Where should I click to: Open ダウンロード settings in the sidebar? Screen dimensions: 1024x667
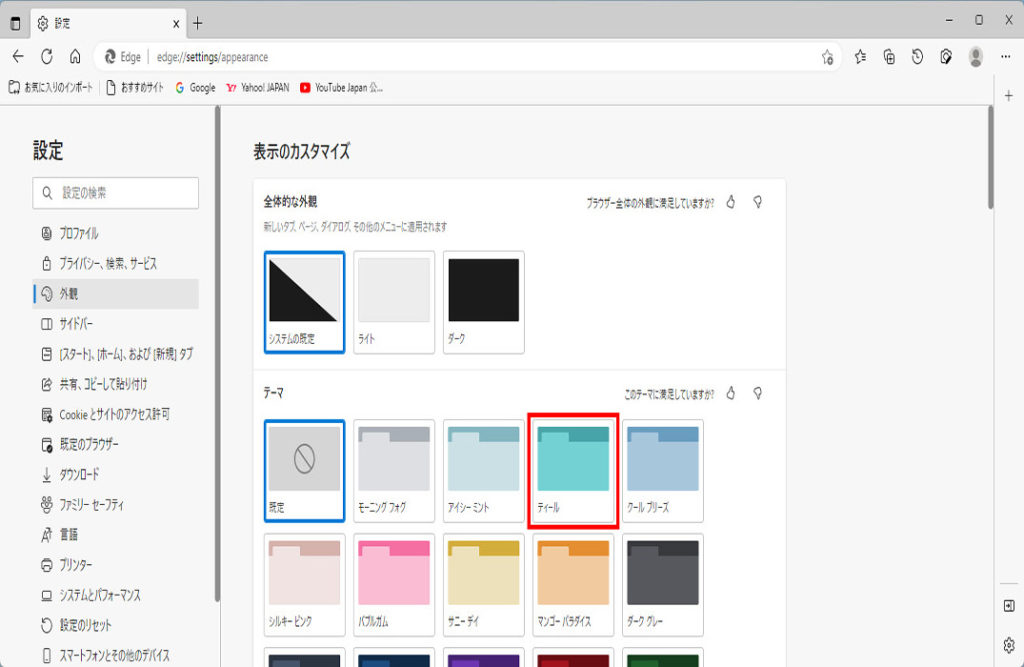coord(78,475)
